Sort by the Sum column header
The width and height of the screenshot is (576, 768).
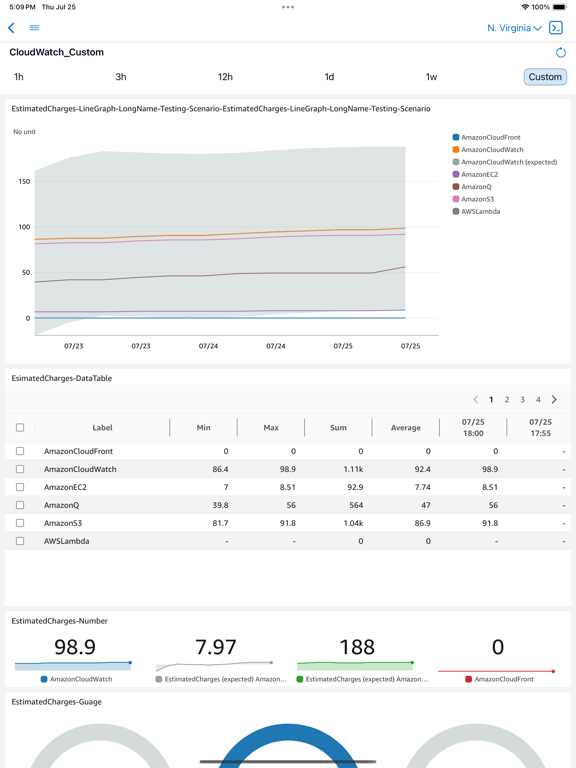click(338, 428)
